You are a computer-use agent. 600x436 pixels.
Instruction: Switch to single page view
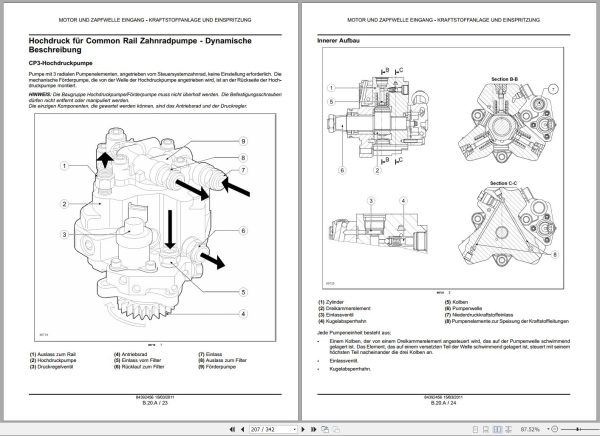coord(475,429)
